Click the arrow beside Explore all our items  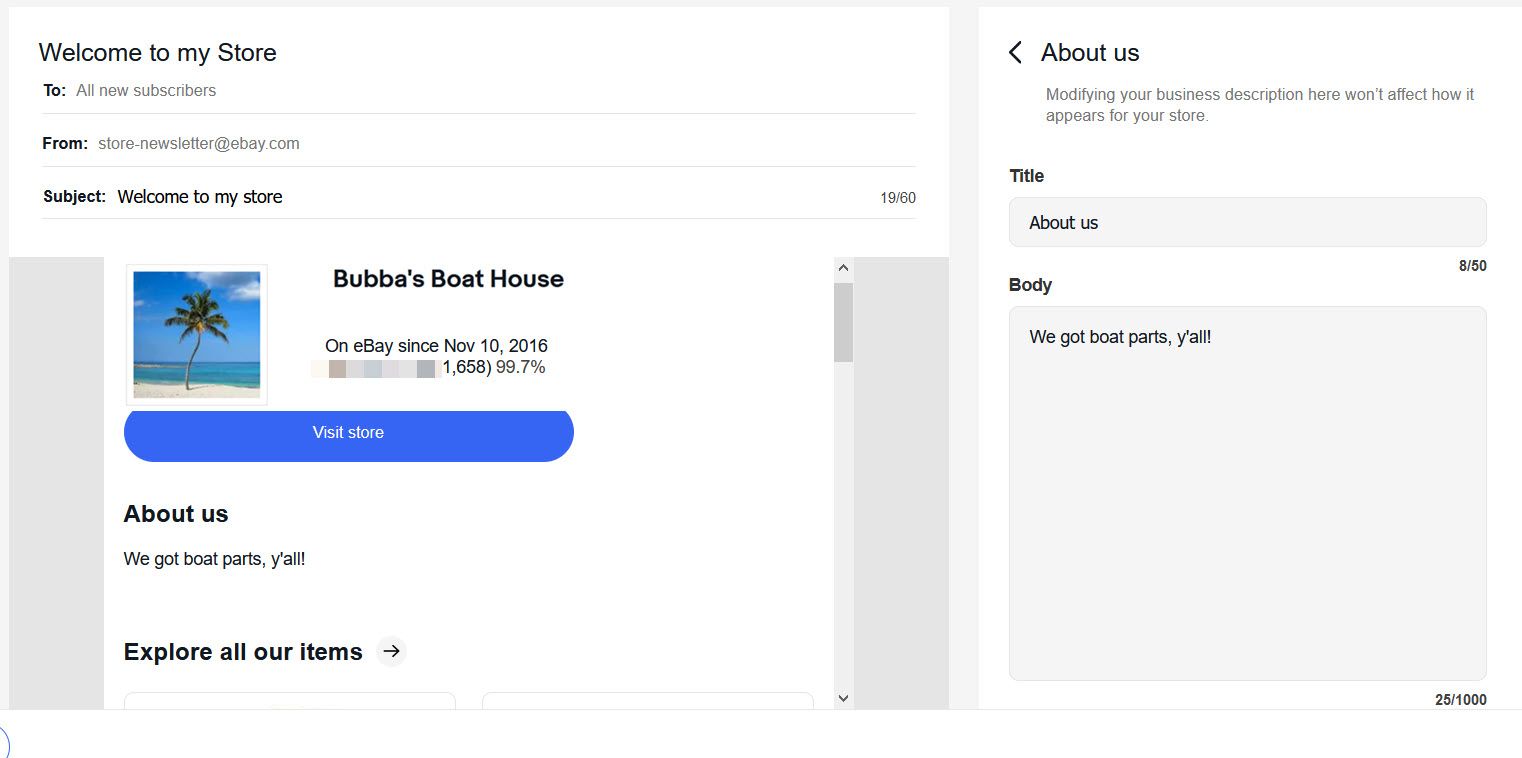pyautogui.click(x=392, y=652)
